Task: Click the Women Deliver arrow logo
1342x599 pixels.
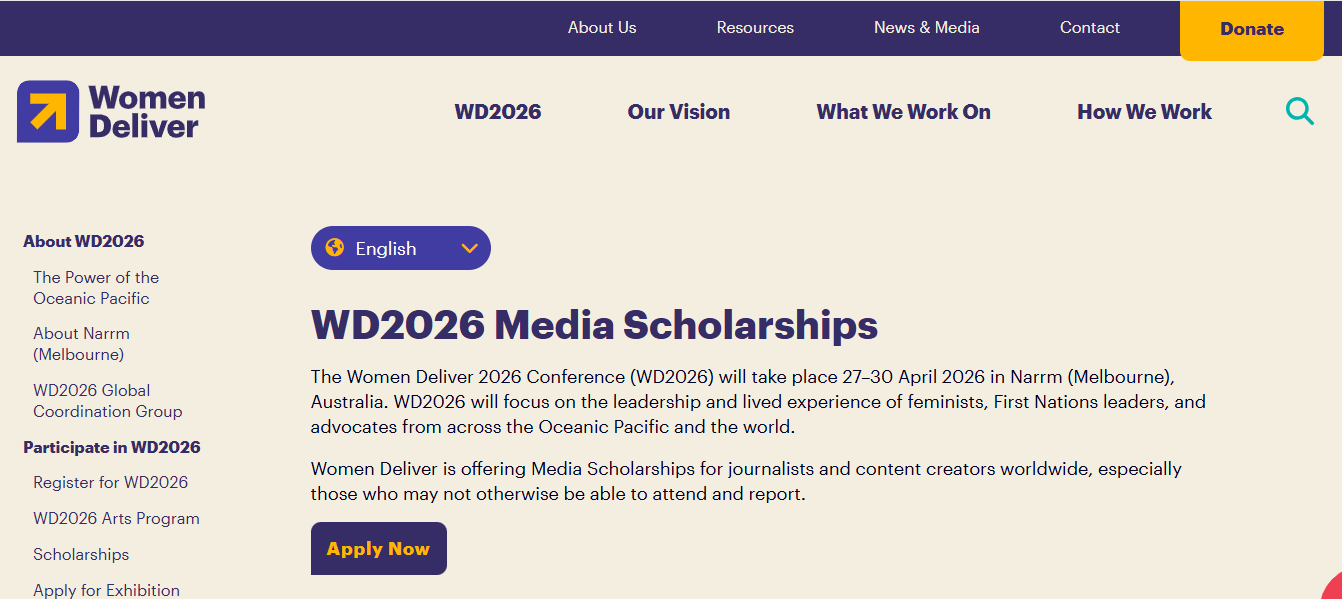Action: 48,111
